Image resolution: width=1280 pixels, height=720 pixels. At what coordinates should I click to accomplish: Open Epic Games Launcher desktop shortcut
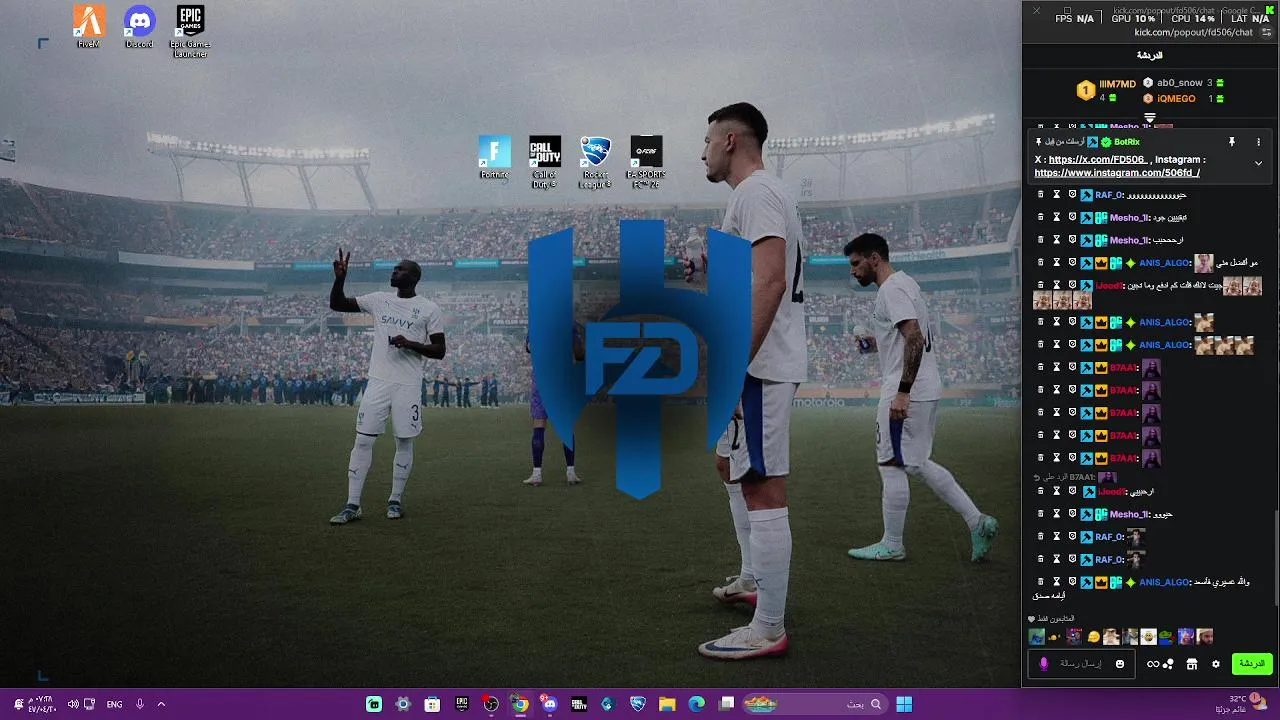(190, 31)
